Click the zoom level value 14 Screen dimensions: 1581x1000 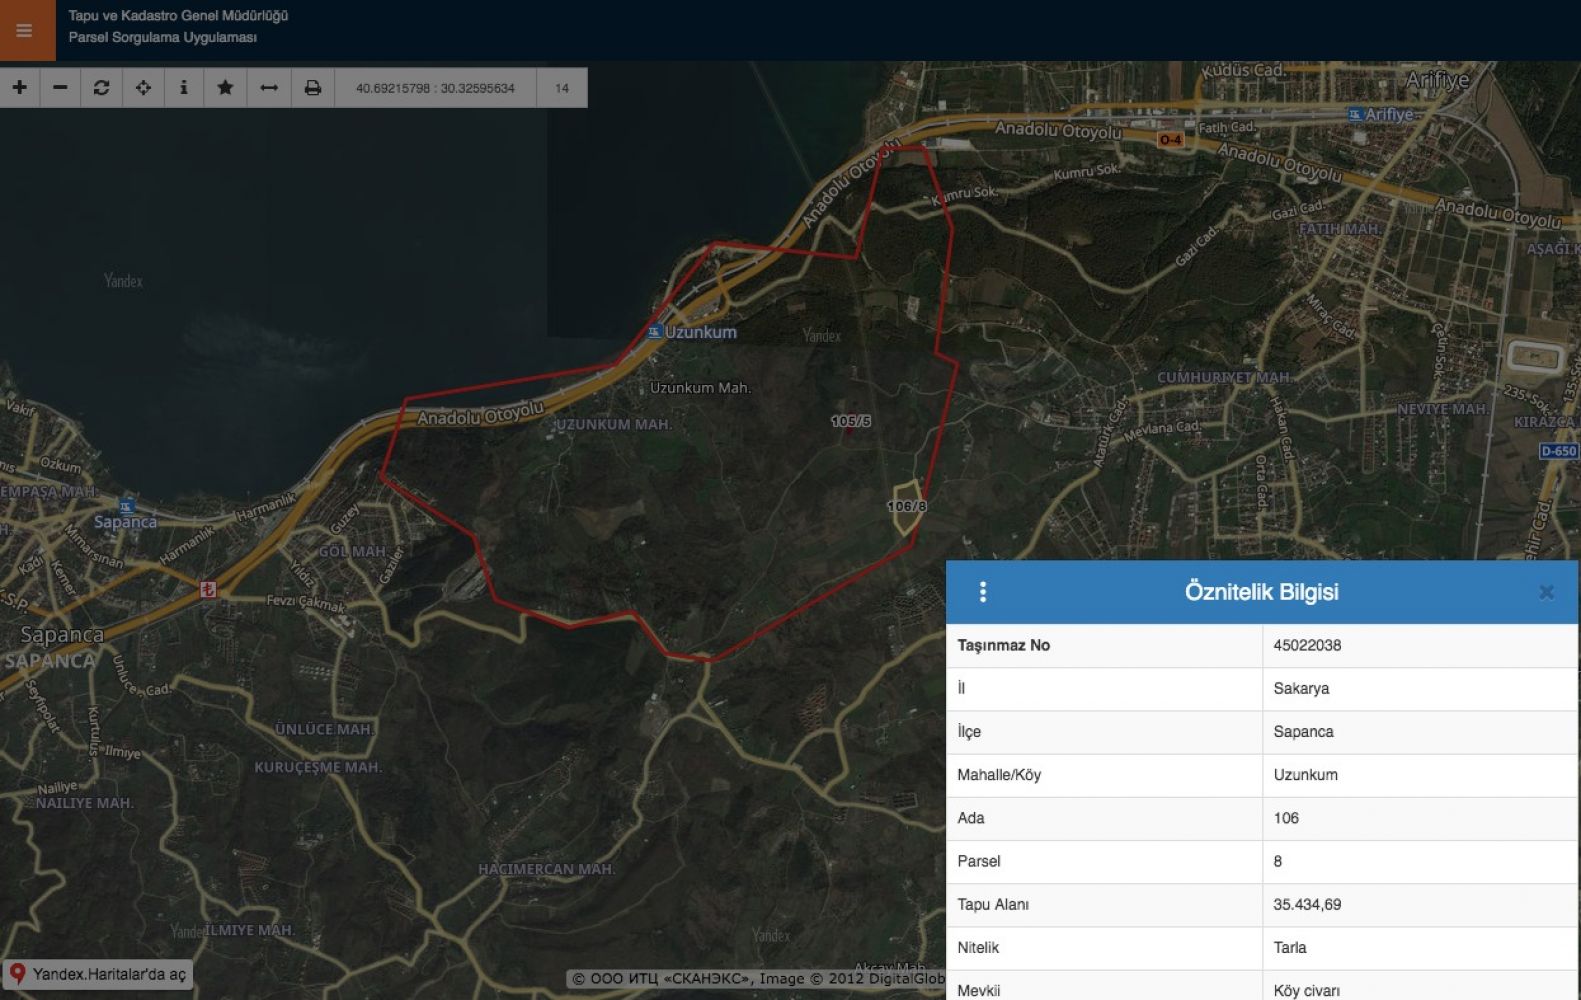(x=562, y=88)
